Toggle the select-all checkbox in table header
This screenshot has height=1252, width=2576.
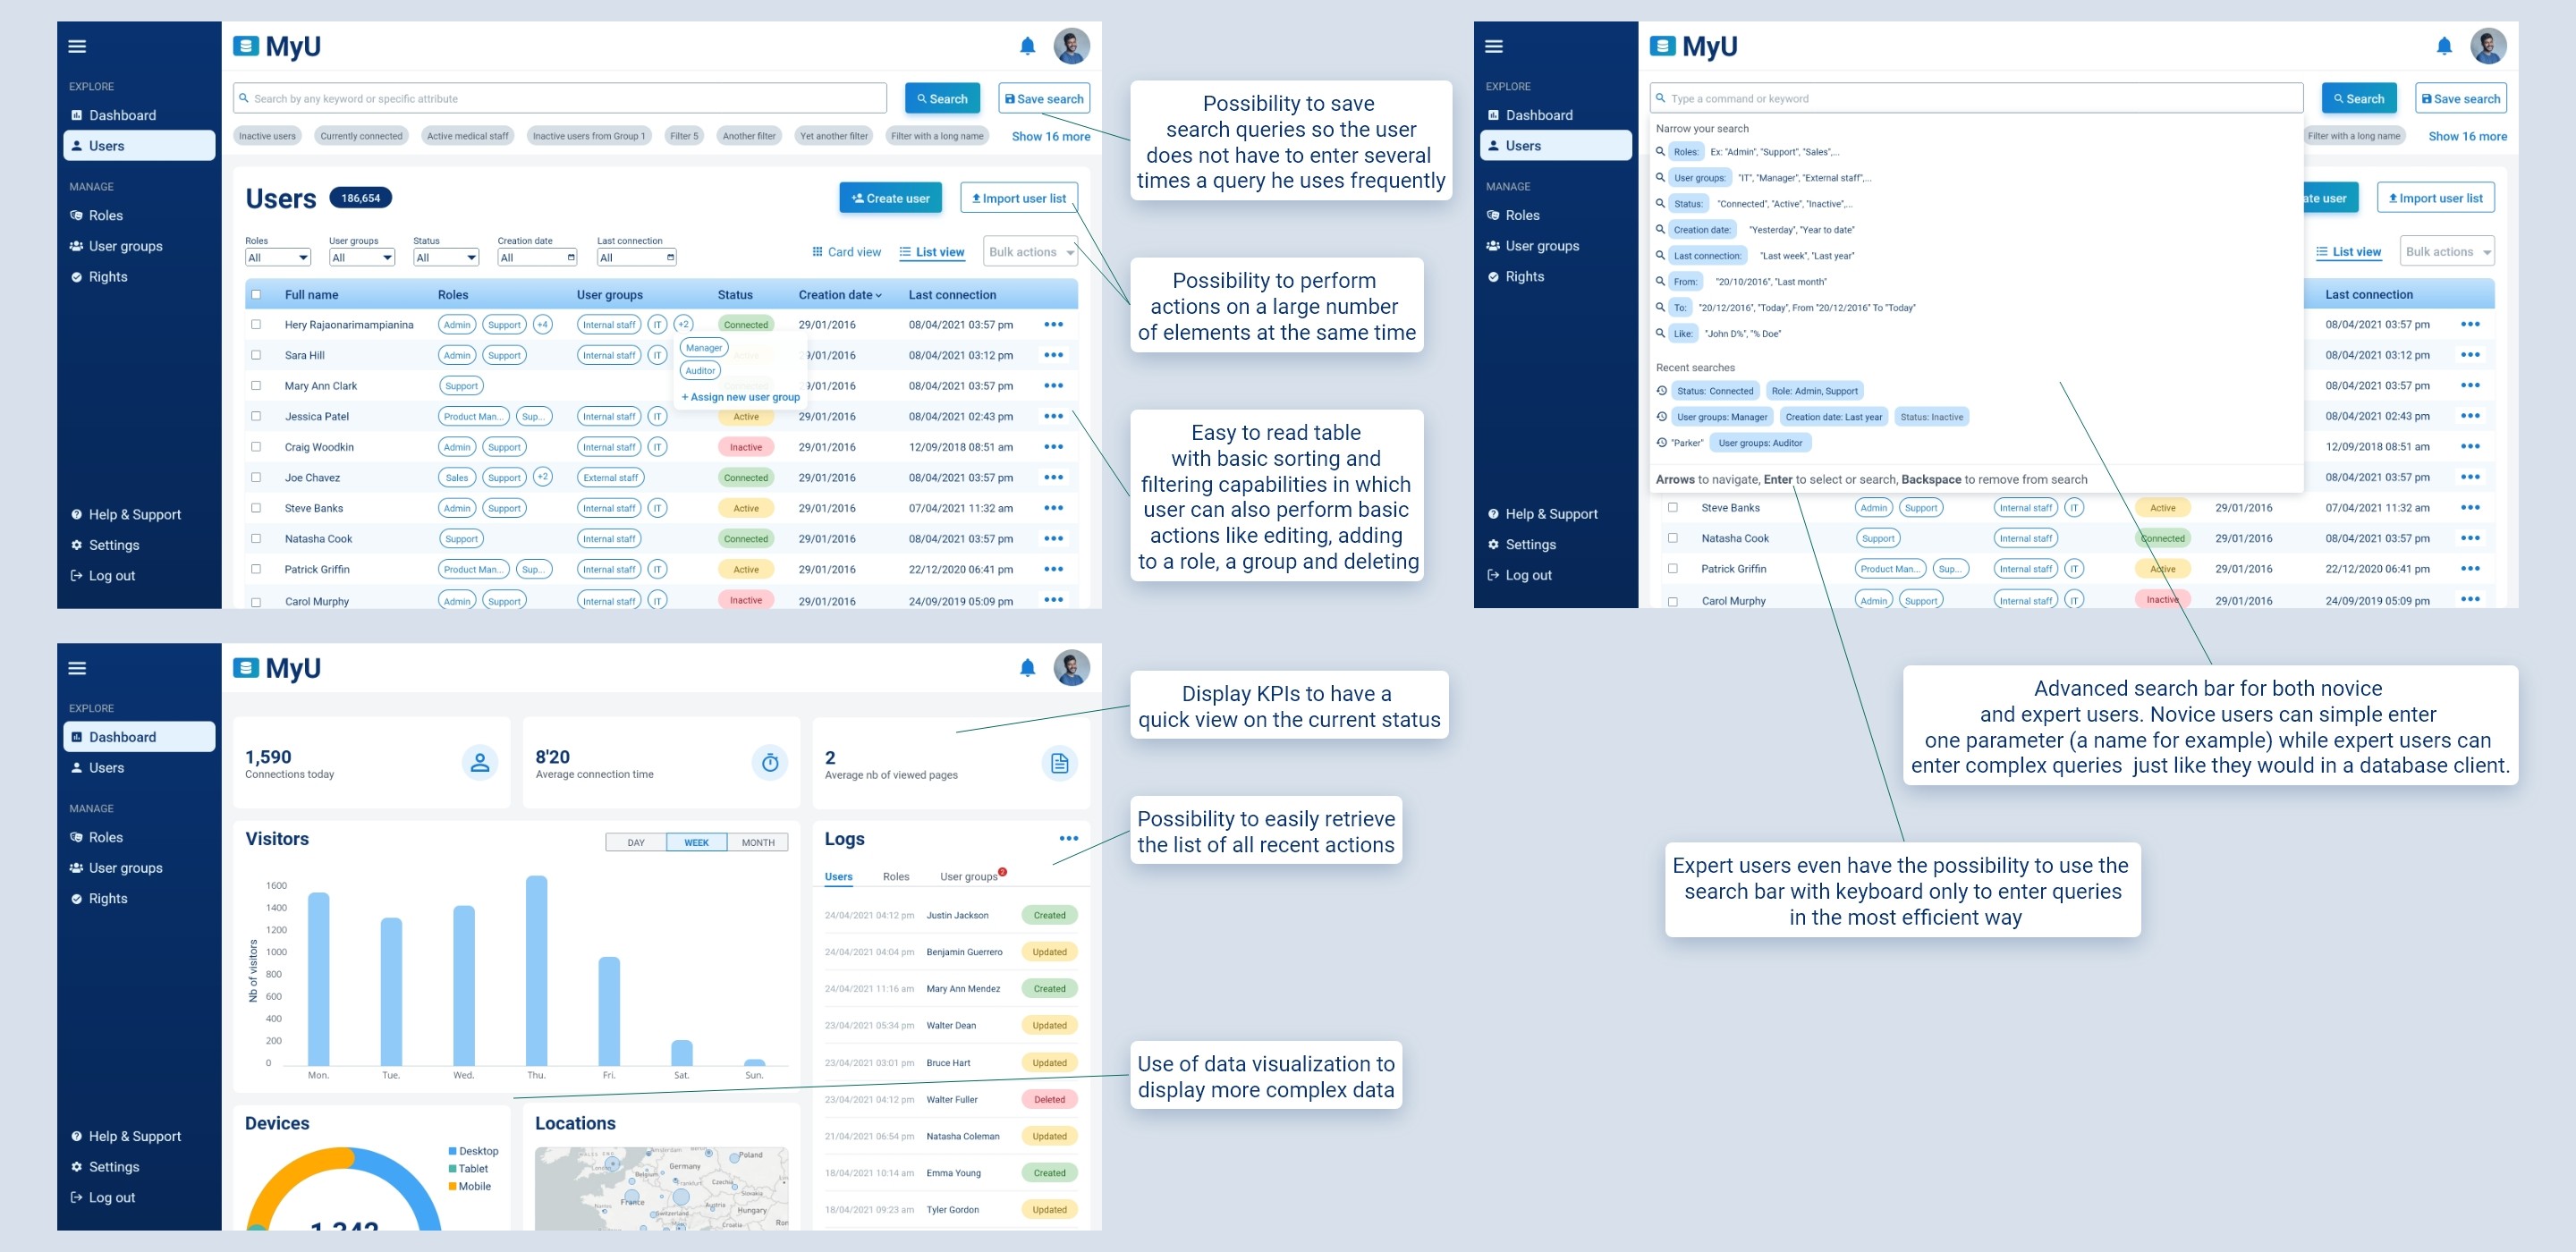tap(258, 296)
